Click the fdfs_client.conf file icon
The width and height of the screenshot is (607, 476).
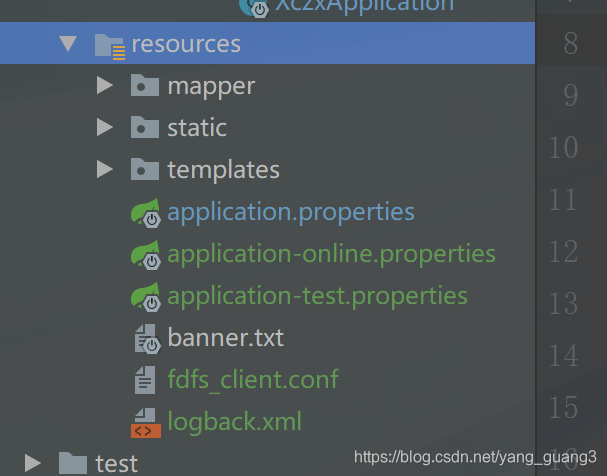point(146,380)
